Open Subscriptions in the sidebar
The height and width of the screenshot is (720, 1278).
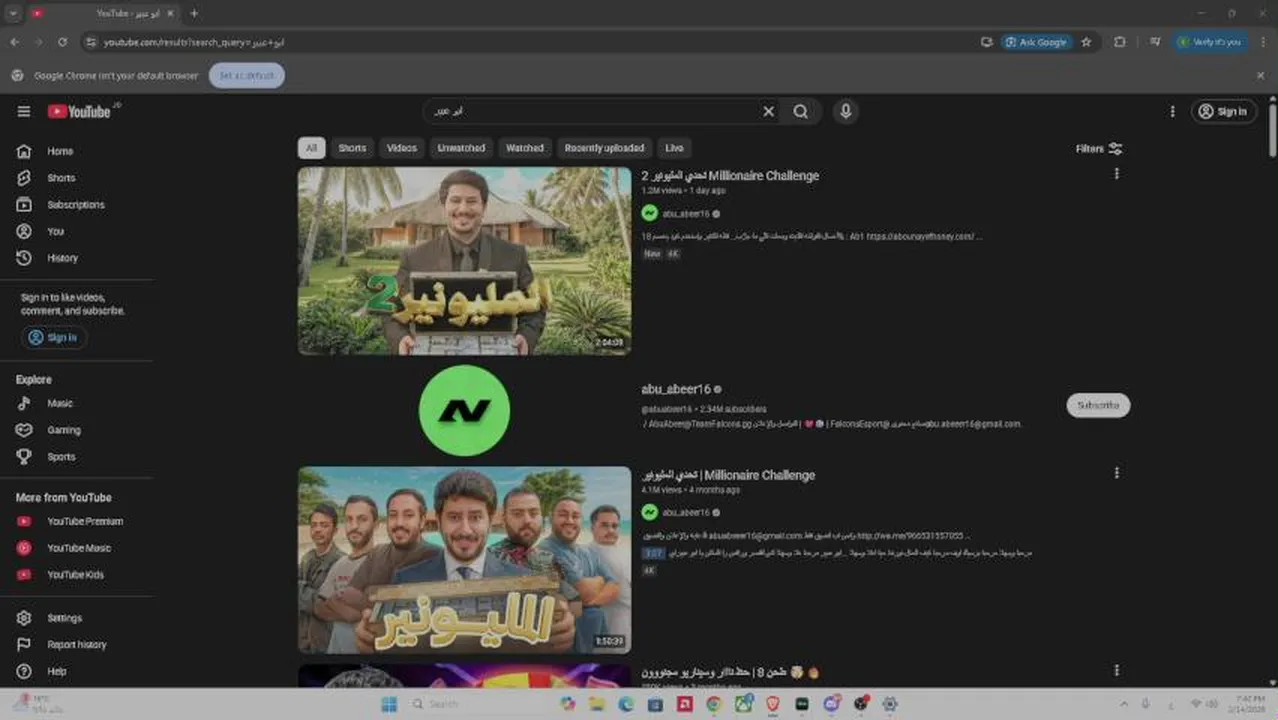tap(78, 204)
